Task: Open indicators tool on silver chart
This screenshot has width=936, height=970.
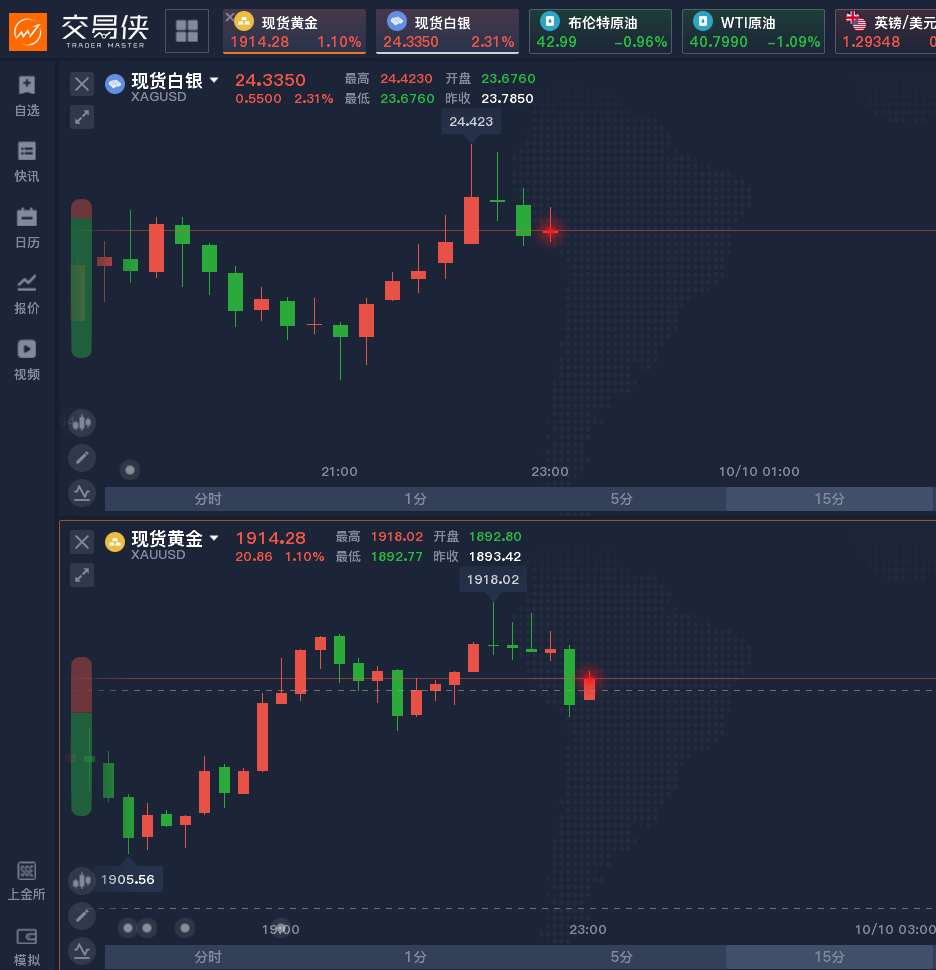Action: (82, 493)
